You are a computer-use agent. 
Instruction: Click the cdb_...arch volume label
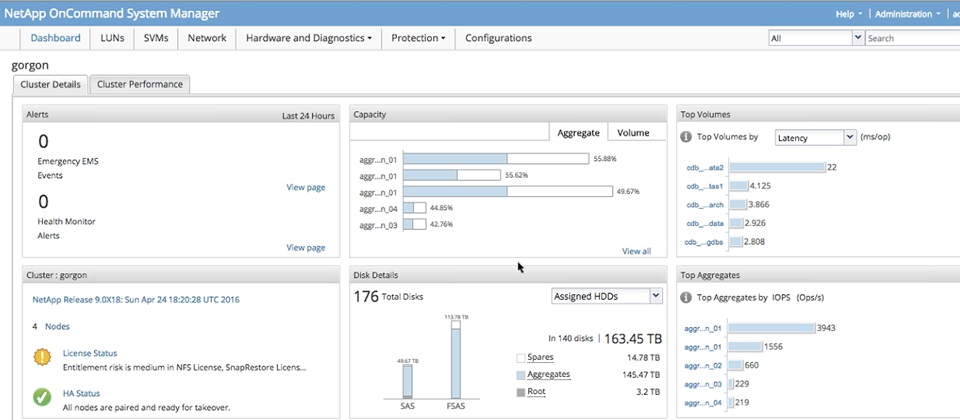(705, 205)
